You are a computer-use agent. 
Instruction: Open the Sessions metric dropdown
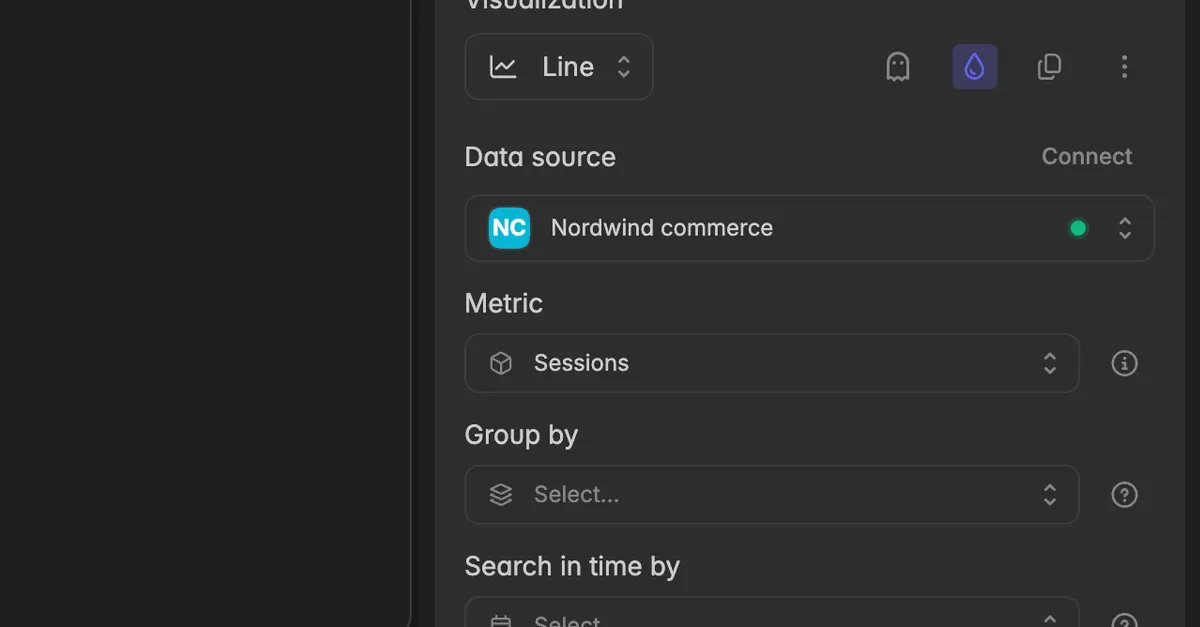[x=772, y=363]
